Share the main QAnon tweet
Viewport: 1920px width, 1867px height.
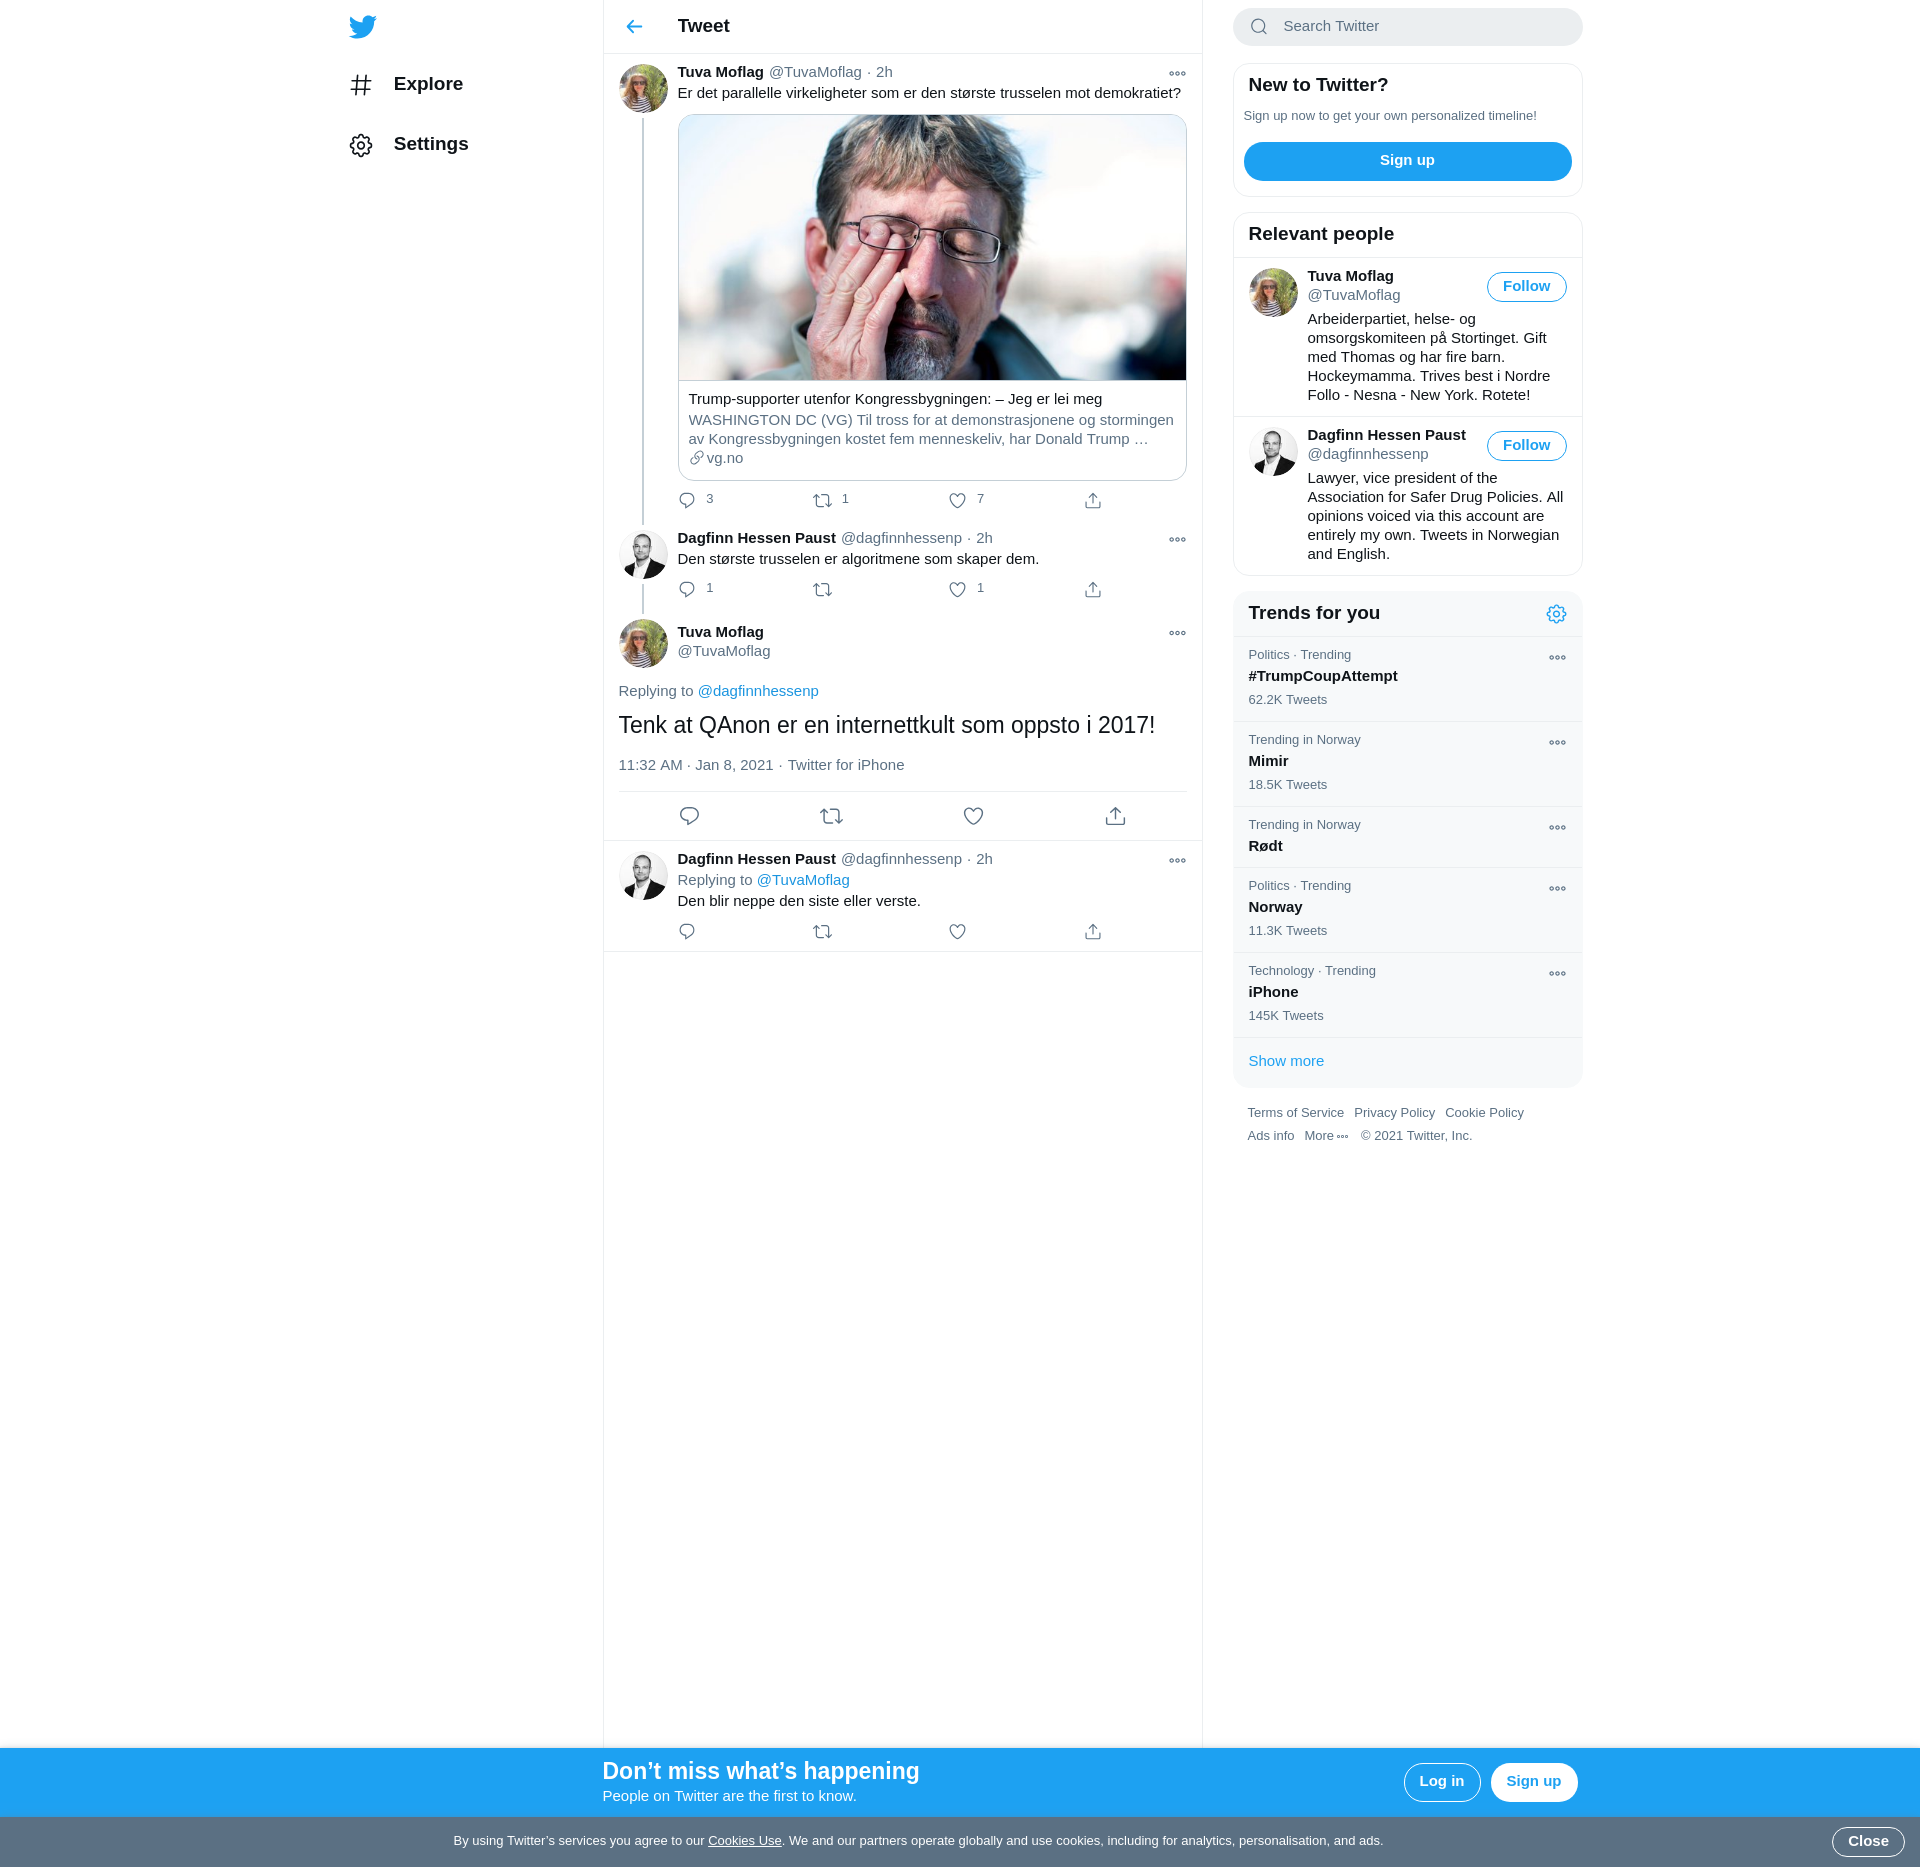coord(1115,816)
